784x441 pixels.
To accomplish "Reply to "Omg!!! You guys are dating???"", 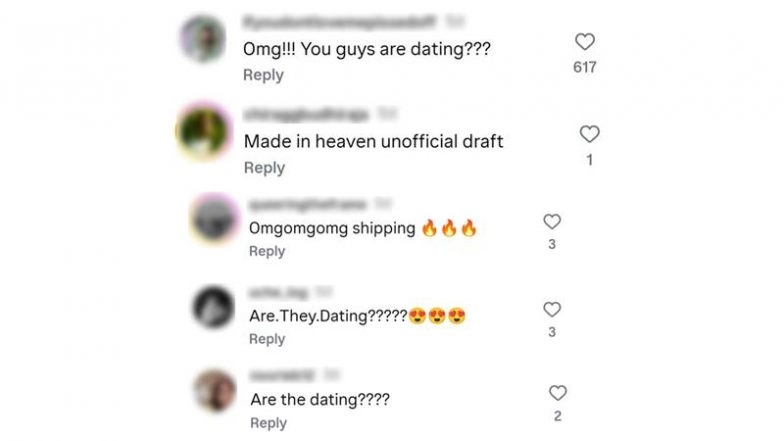I will pyautogui.click(x=263, y=75).
